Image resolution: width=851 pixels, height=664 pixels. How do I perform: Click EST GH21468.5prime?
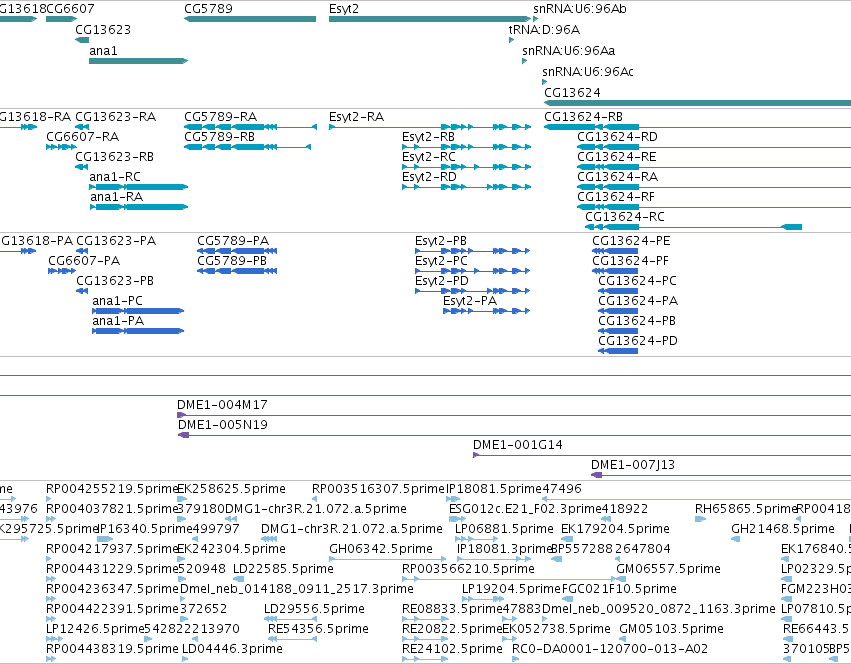pyautogui.click(x=735, y=539)
